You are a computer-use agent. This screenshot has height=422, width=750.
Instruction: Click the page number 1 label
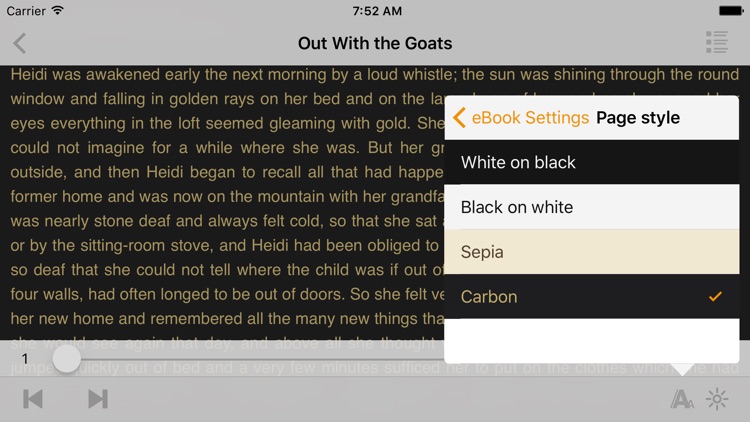click(x=25, y=359)
